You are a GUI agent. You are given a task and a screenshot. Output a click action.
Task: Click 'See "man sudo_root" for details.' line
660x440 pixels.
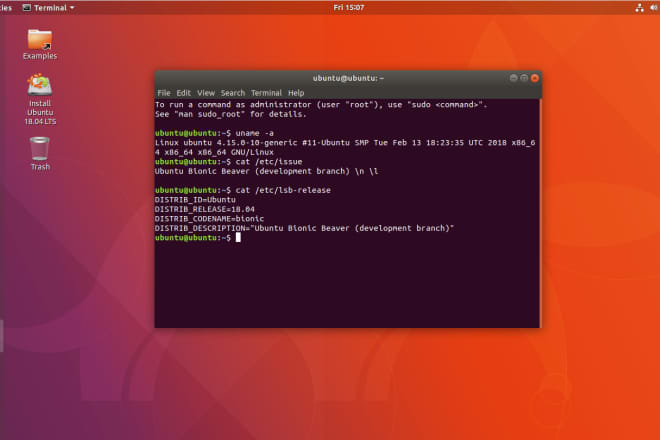click(x=231, y=114)
